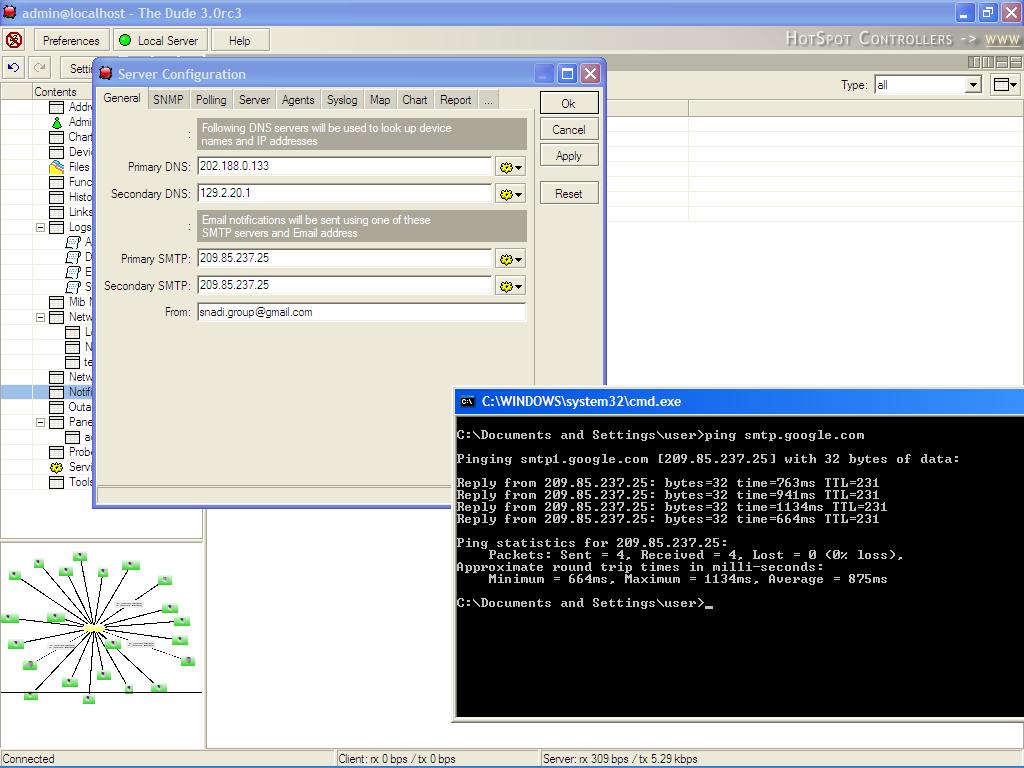Click the yellow Services gear icon
This screenshot has height=768, width=1024.
57,467
